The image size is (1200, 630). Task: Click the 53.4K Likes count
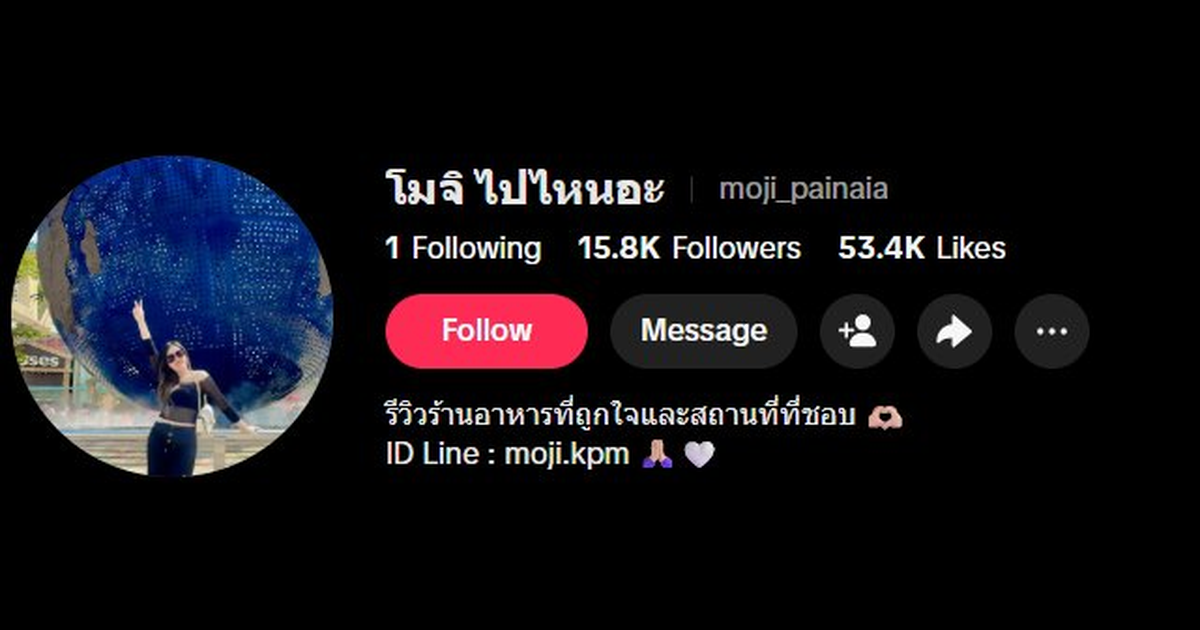(x=922, y=248)
